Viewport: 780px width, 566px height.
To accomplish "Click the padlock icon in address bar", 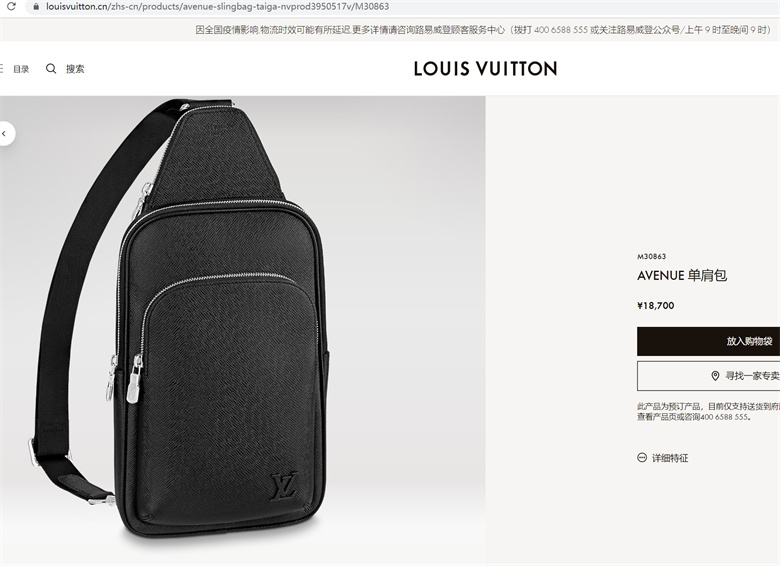I will coord(35,7).
